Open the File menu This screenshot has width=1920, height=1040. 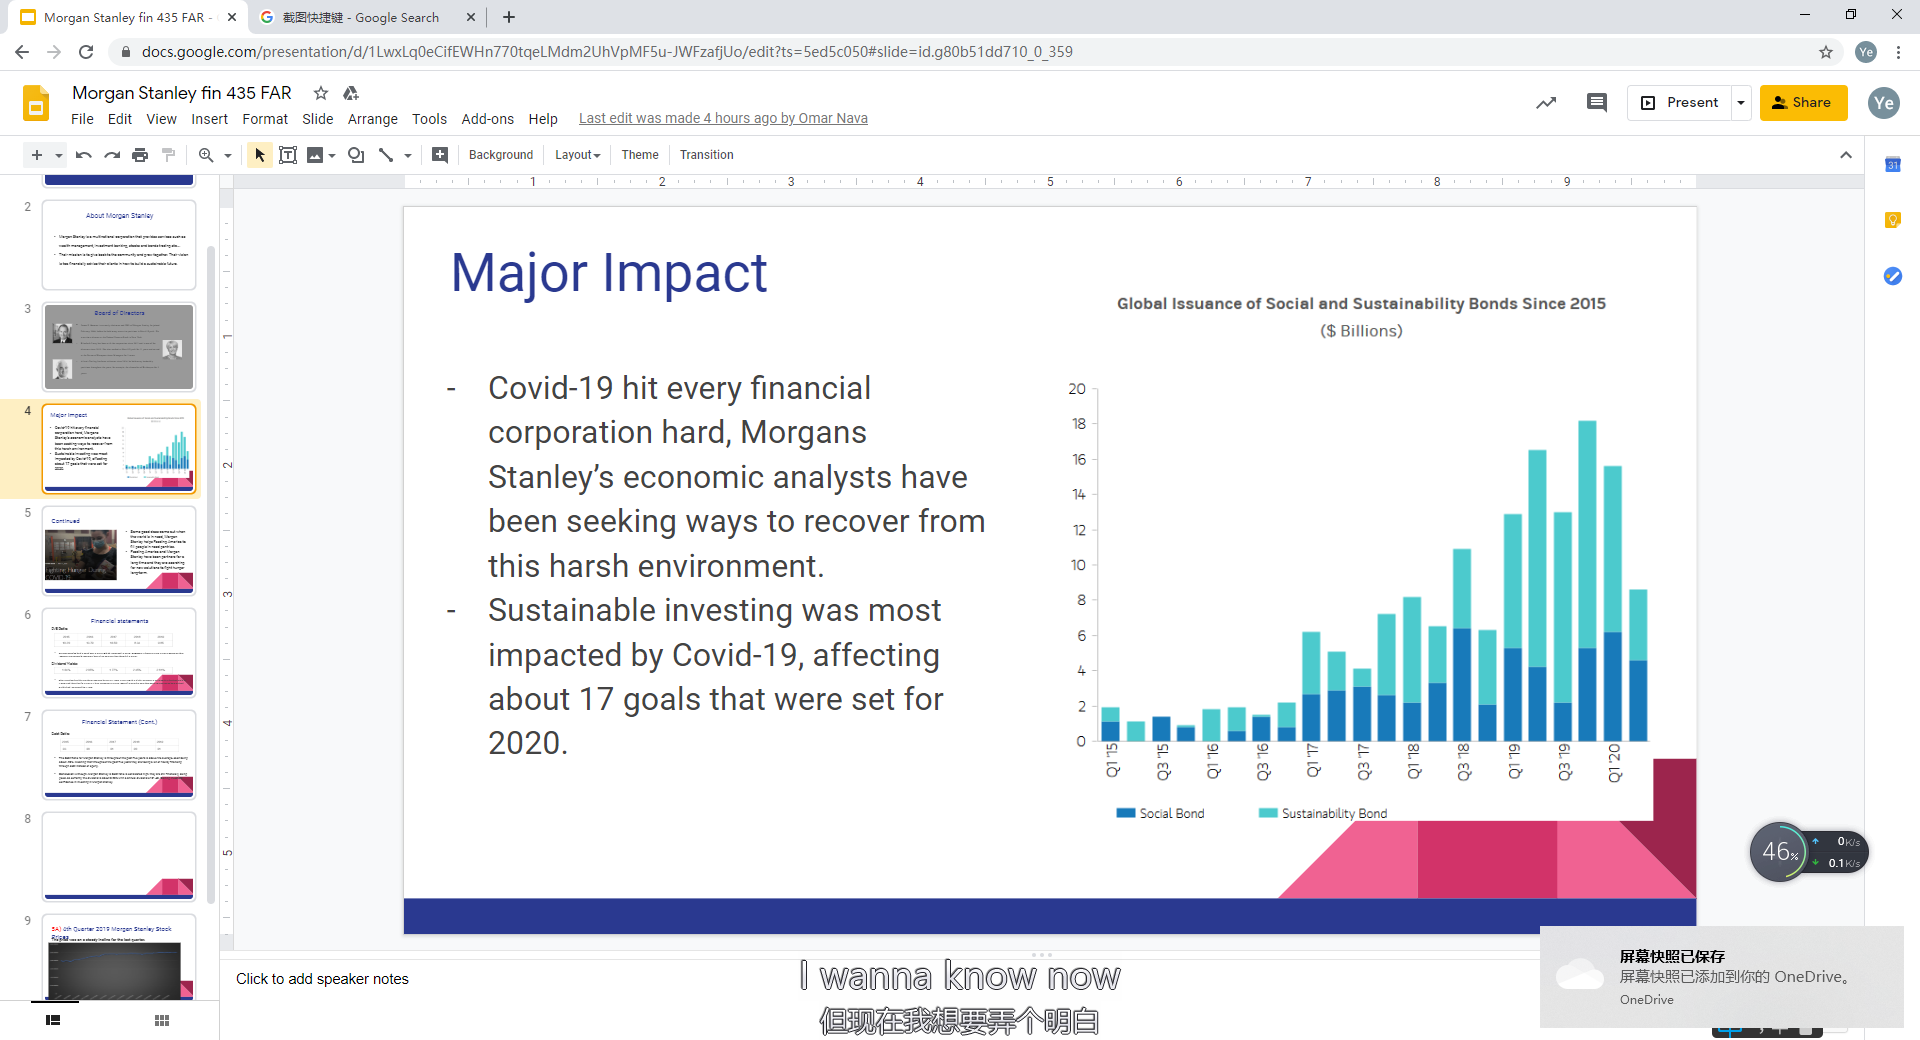[82, 119]
